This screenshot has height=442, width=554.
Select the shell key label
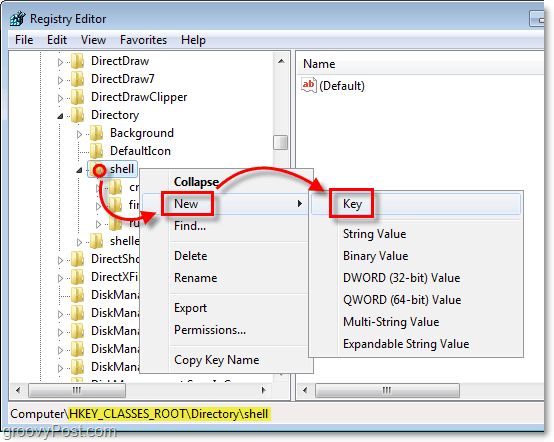click(122, 169)
